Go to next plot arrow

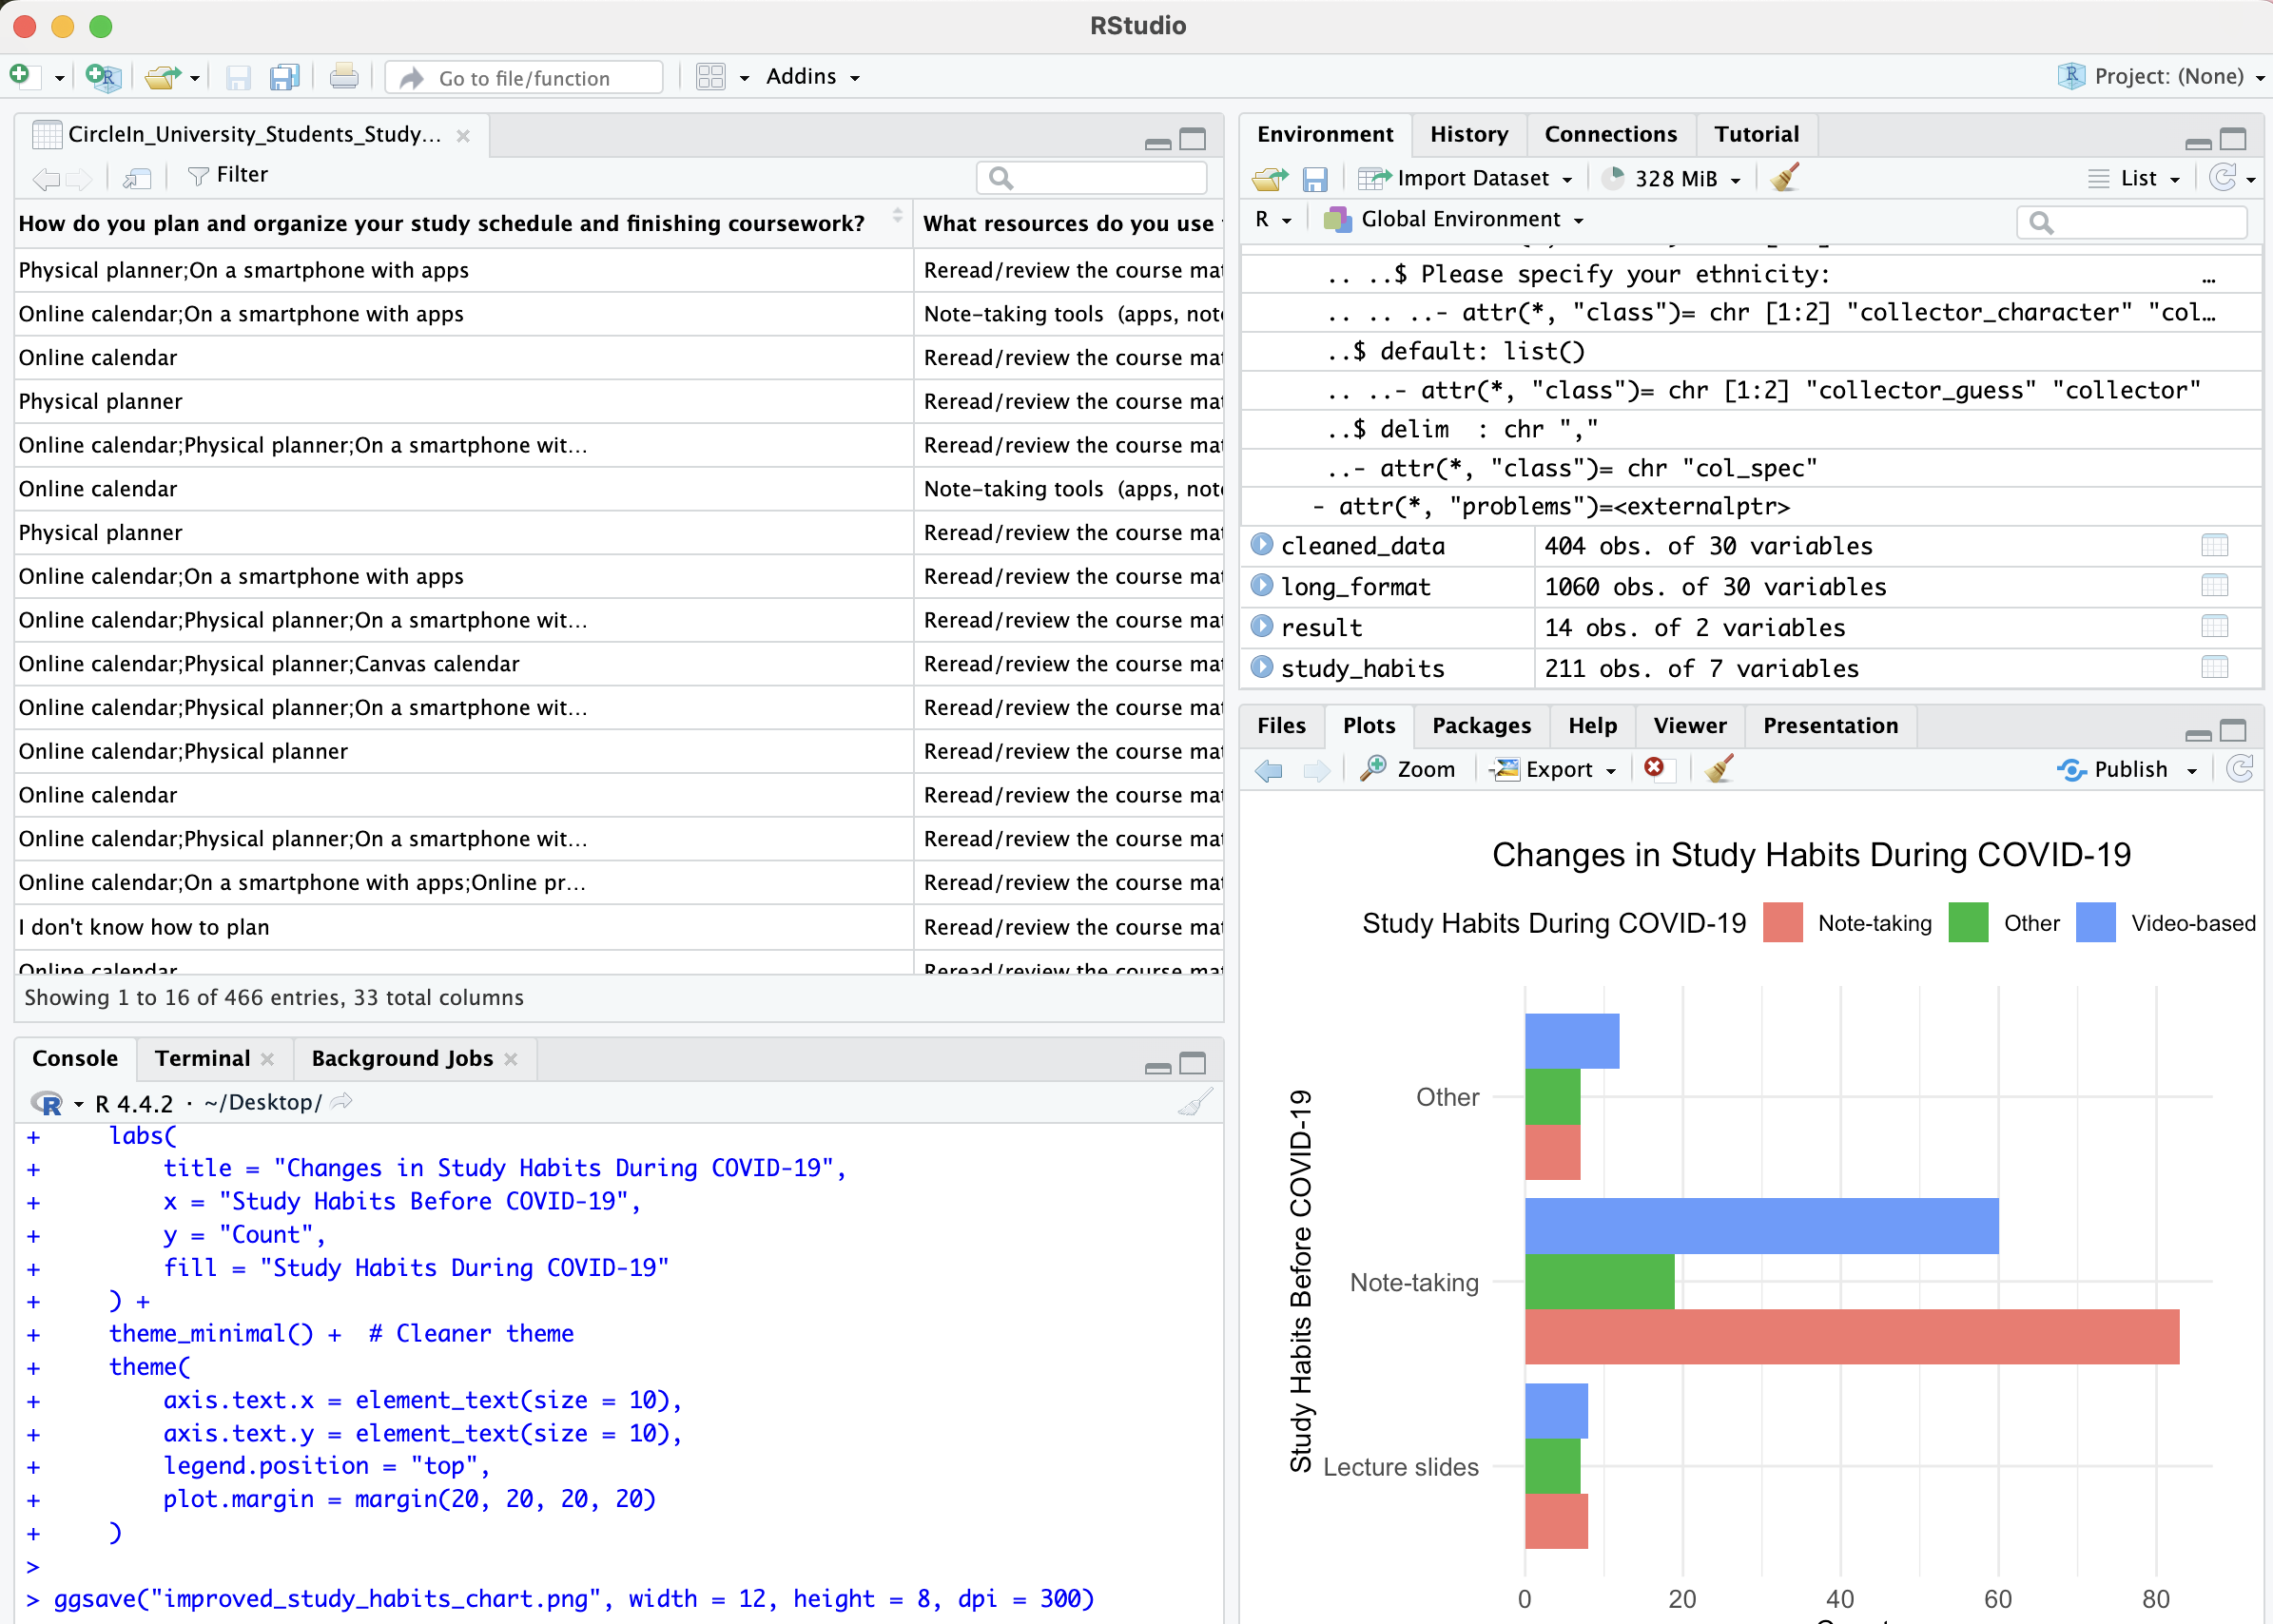pos(1317,770)
